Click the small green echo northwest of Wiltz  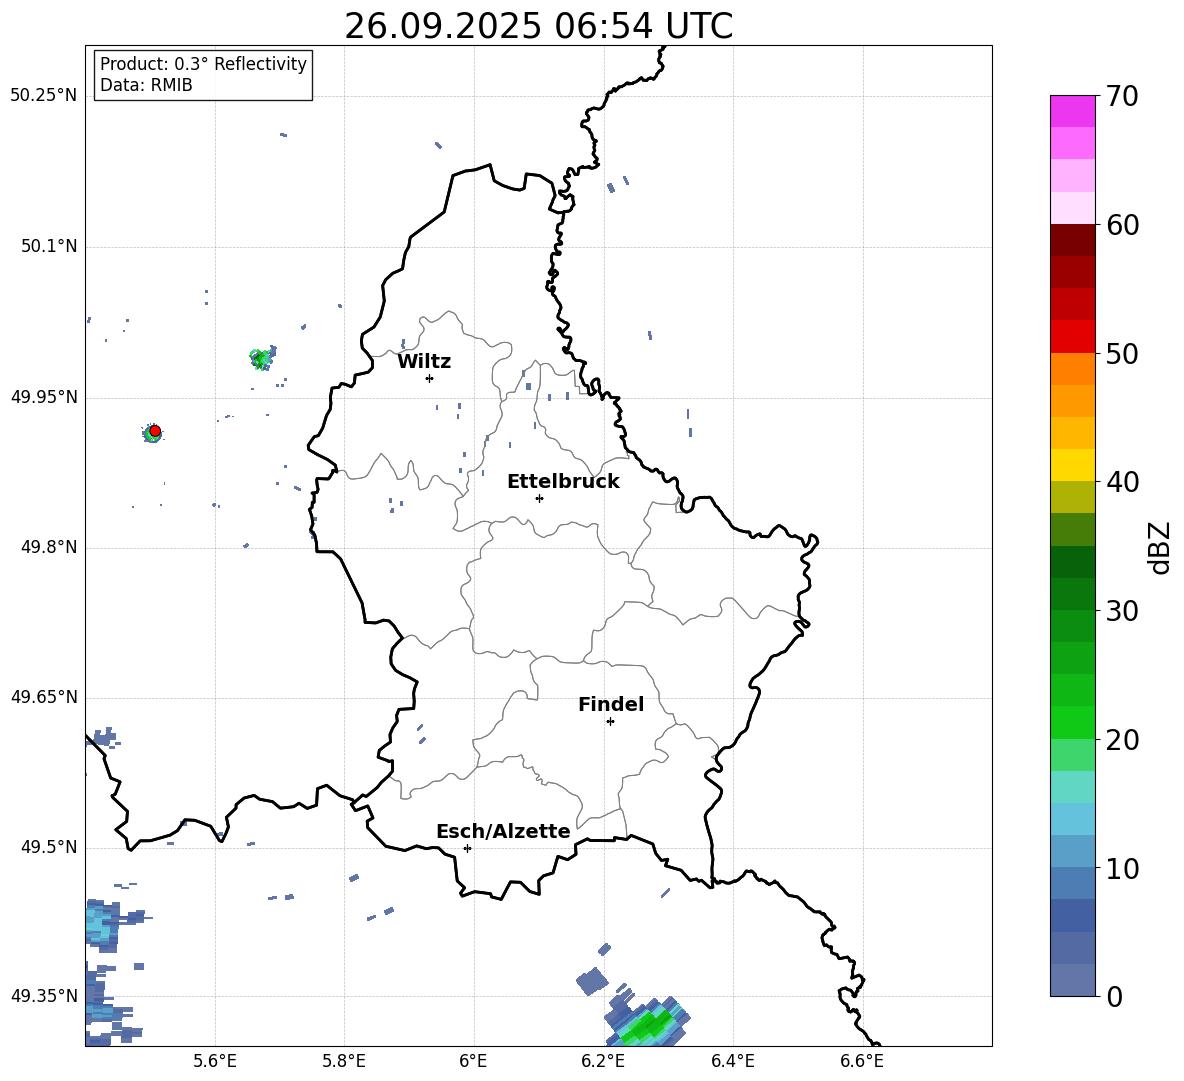click(261, 359)
